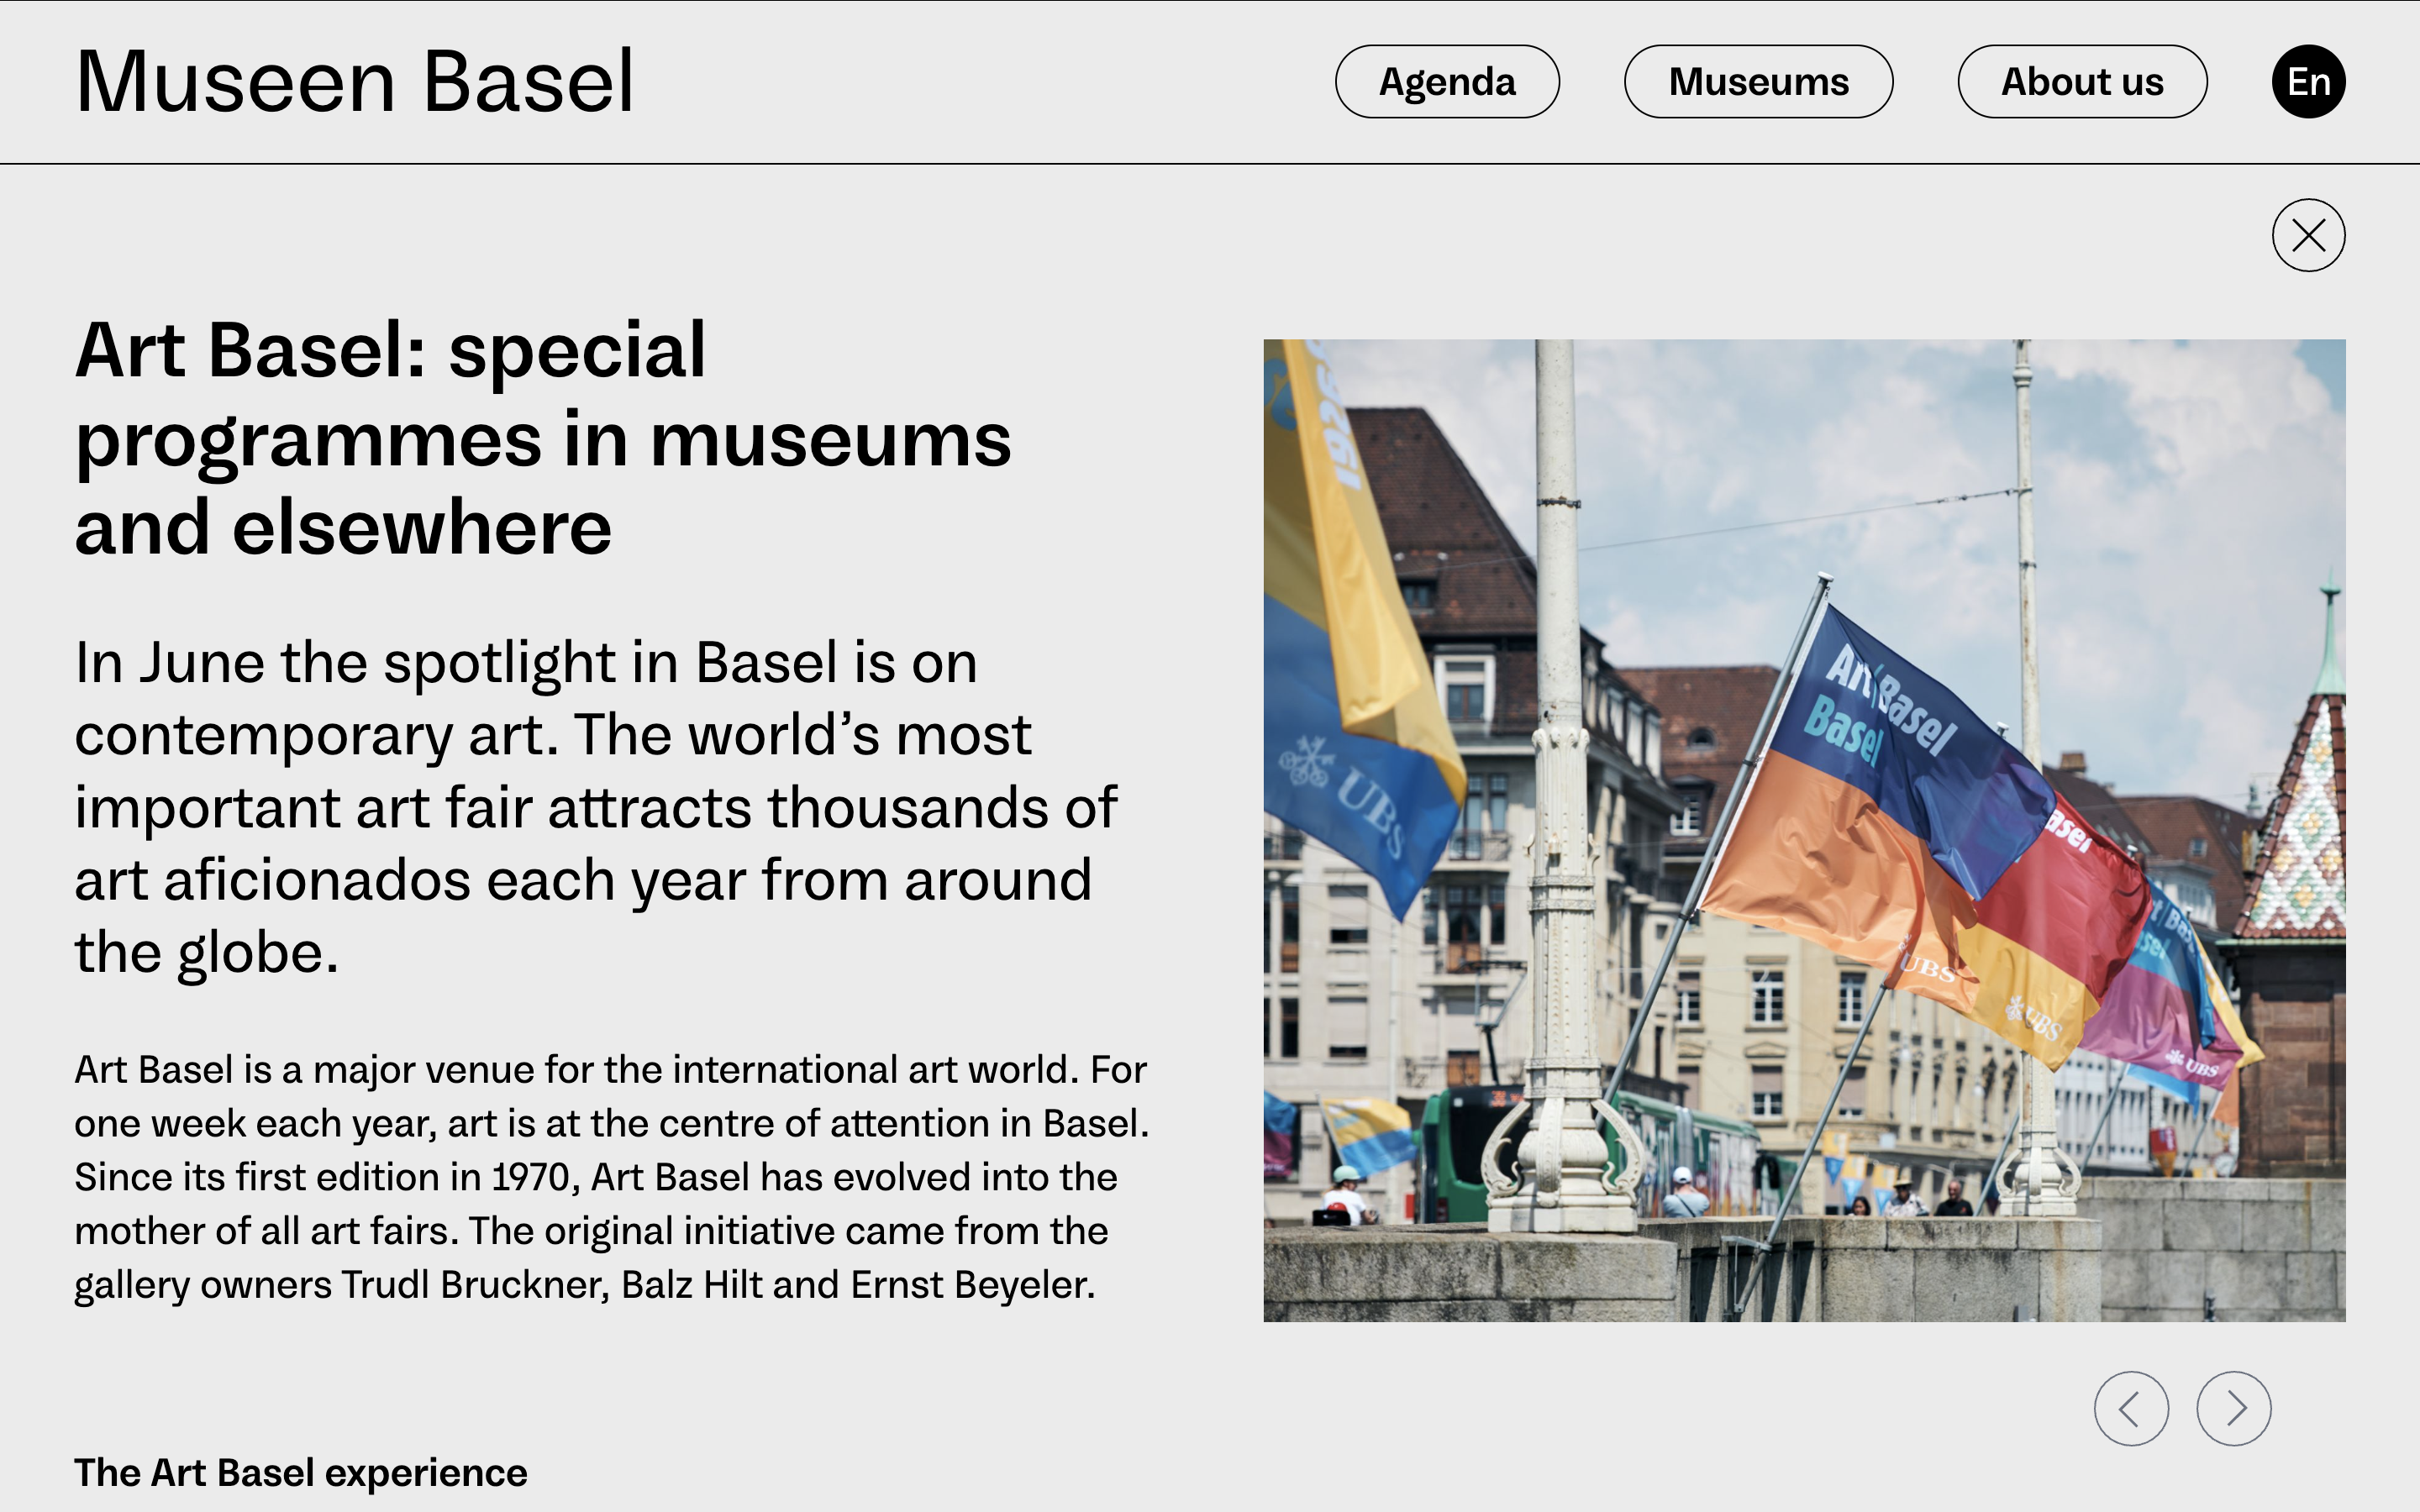Click the tiled tower roof in photo

click(2305, 840)
